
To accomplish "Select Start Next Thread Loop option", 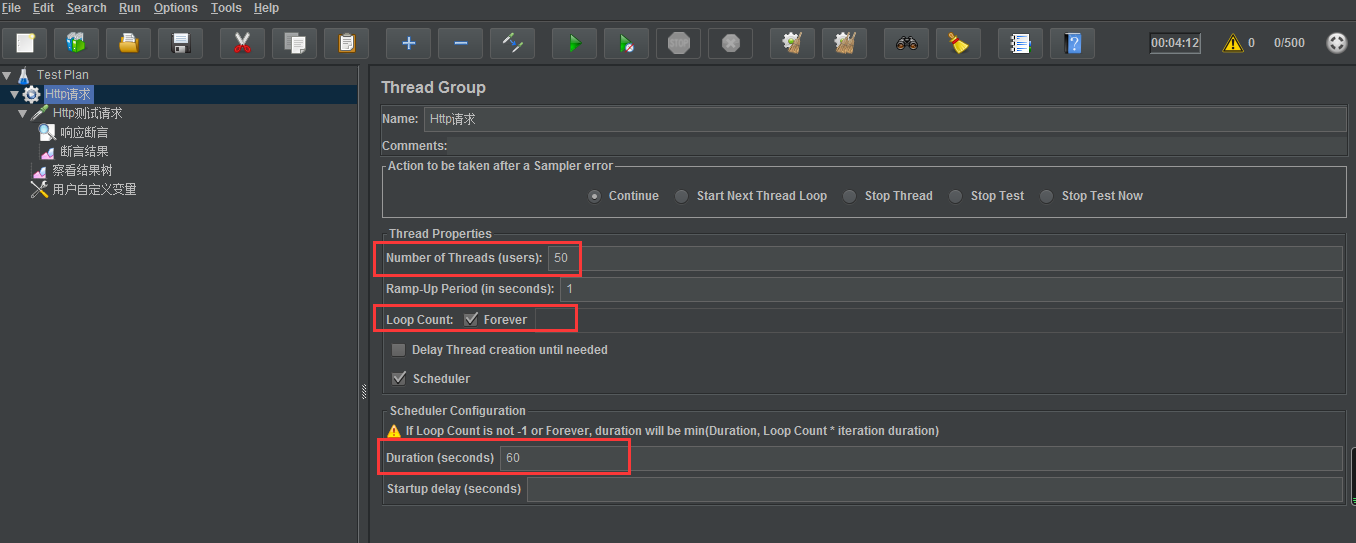I will click(681, 196).
